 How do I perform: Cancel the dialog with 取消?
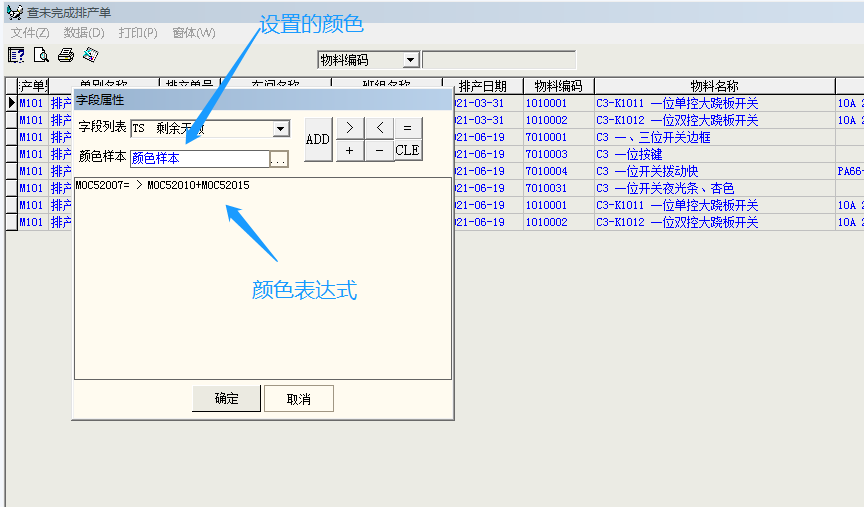click(x=298, y=399)
